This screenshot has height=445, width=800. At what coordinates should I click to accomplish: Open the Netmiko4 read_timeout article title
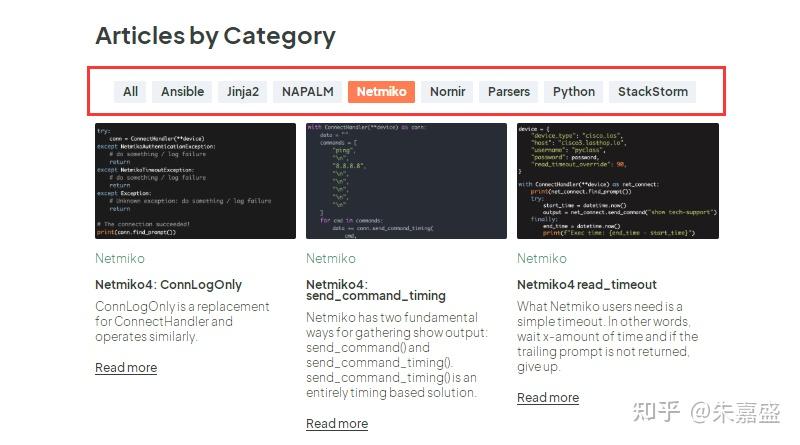pyautogui.click(x=587, y=285)
